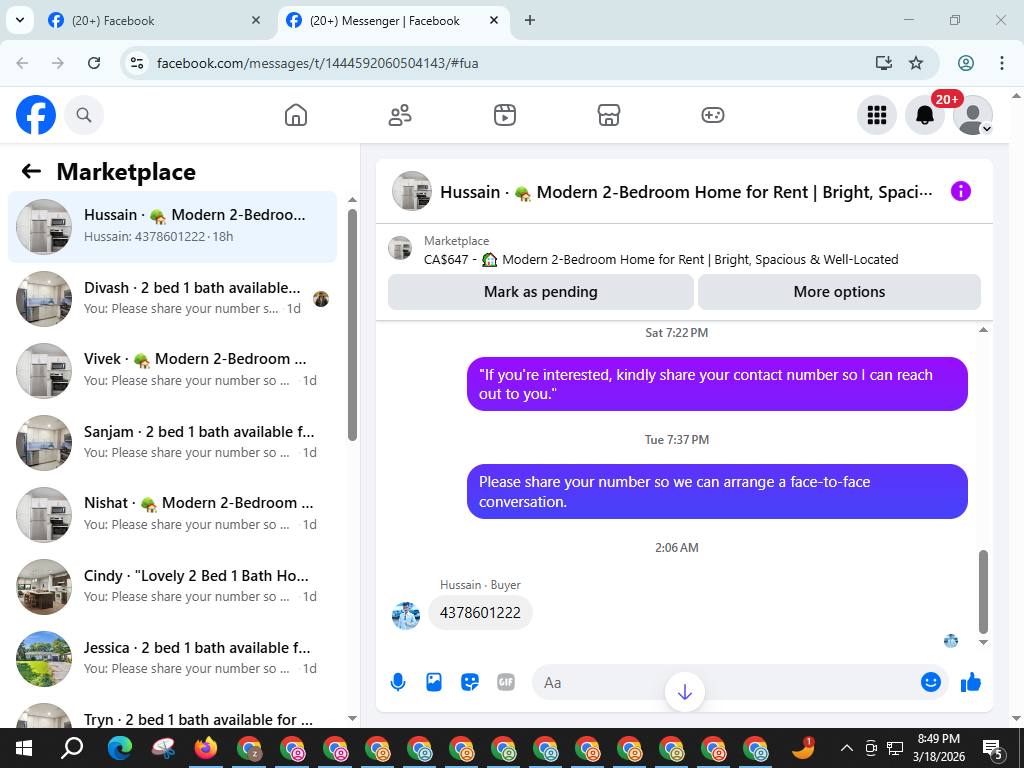Choose a sticker icon
Screen dimensions: 1024x768
470,682
